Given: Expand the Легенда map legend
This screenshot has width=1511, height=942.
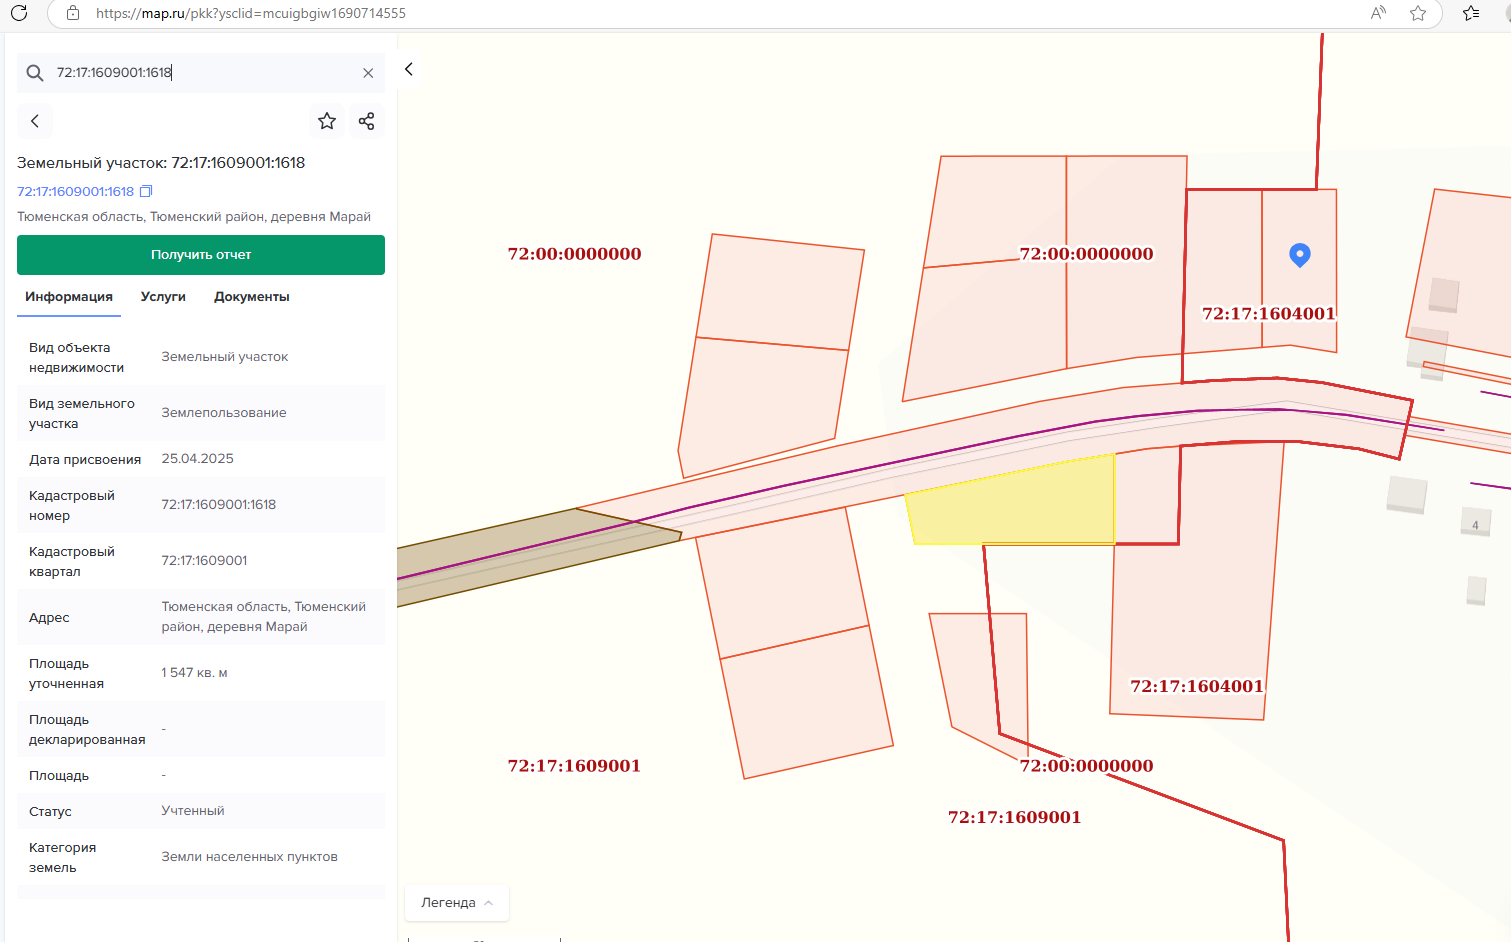Looking at the screenshot, I should (457, 902).
